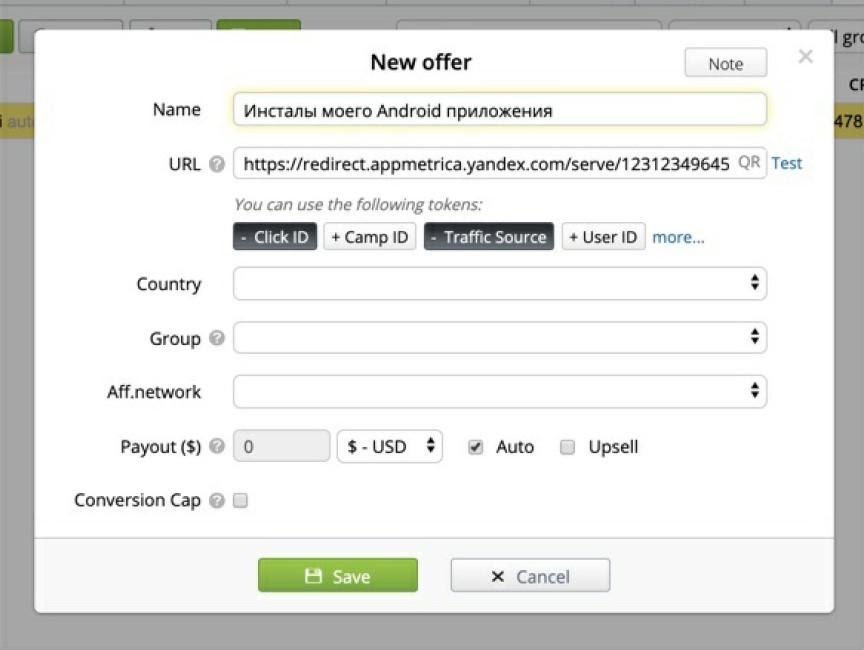Show the Group help tooltip icon
Image resolution: width=864 pixels, height=650 pixels.
tap(217, 338)
